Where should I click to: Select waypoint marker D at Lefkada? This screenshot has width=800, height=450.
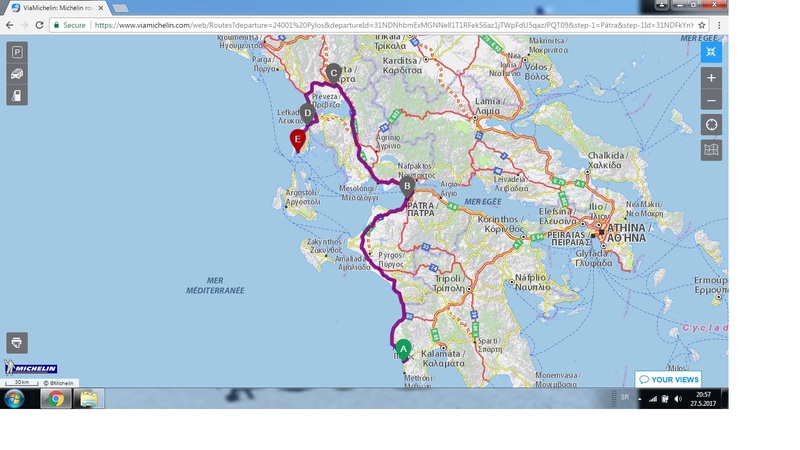308,114
